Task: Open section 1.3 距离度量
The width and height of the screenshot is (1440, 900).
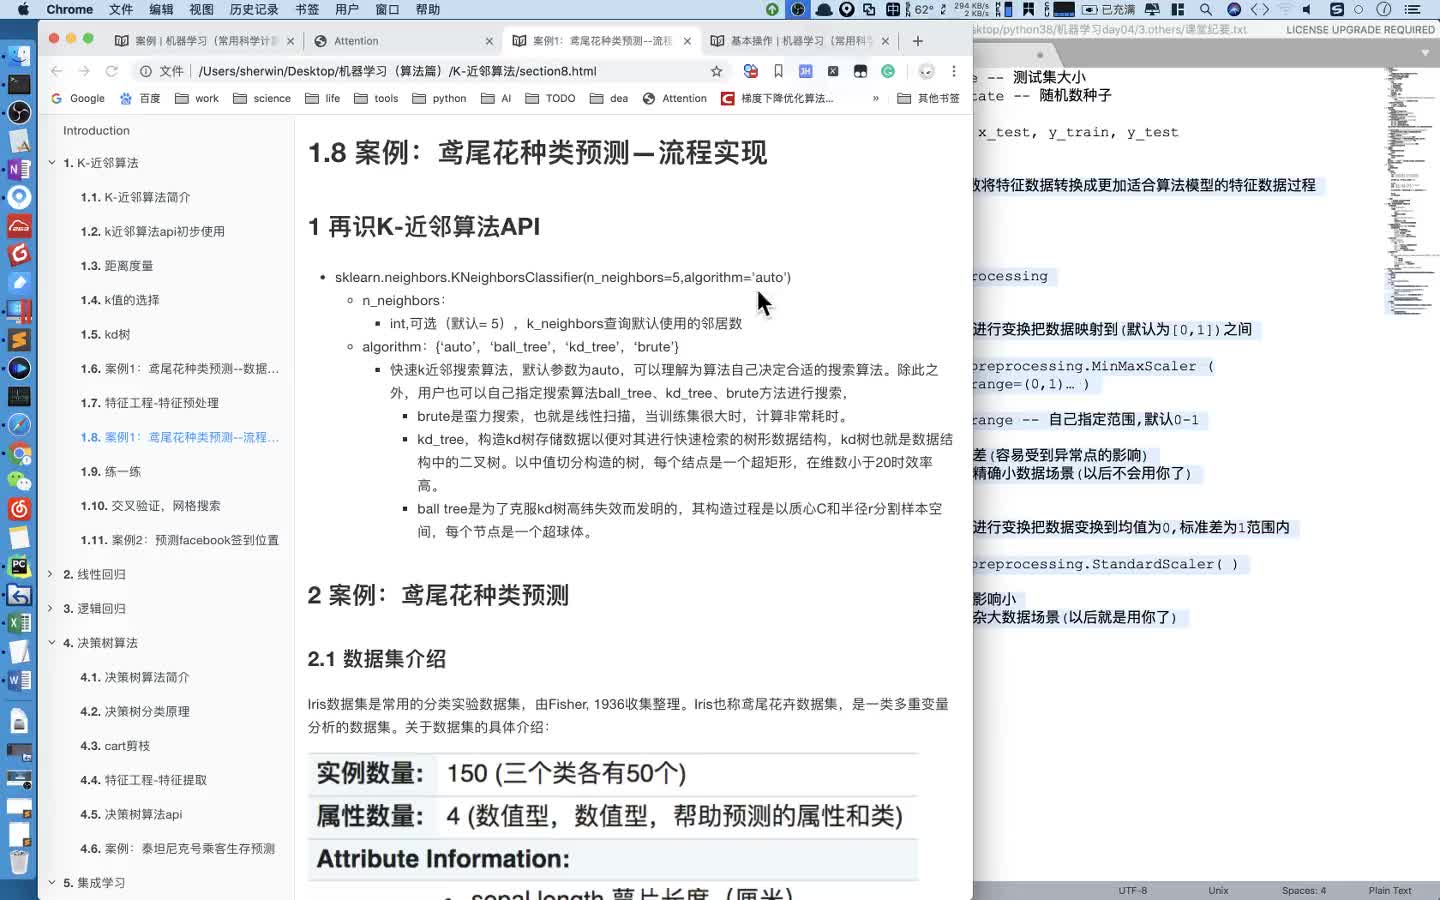Action: [117, 266]
